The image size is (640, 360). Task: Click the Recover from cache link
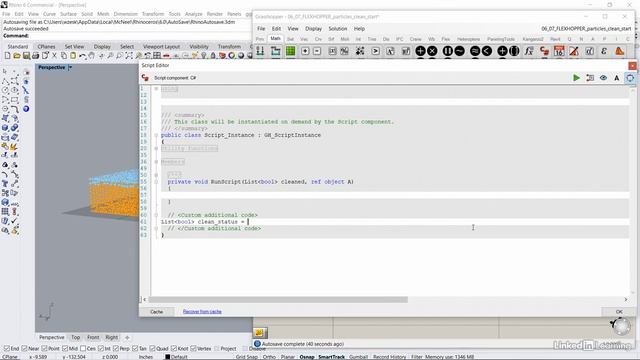point(202,311)
